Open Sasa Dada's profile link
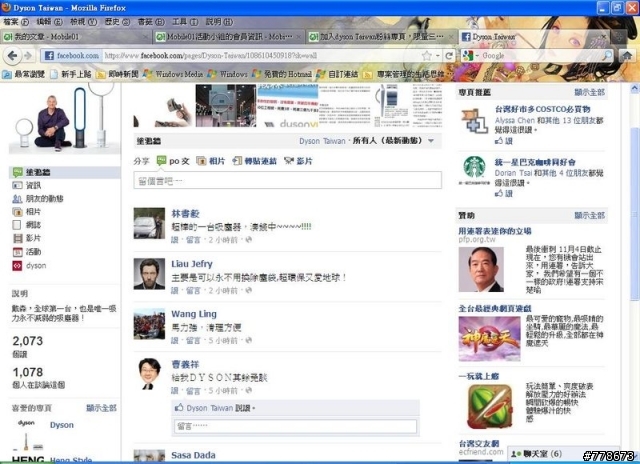Viewport: 640px width, 464px height. point(193,455)
